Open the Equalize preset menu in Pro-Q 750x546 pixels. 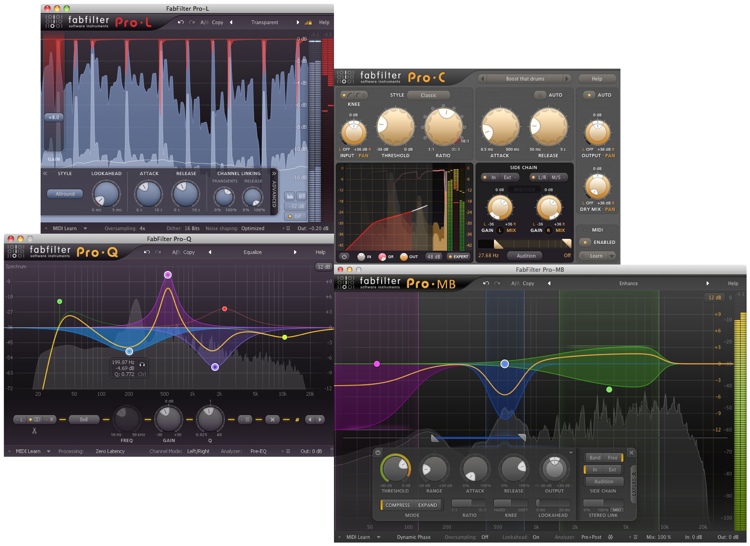pyautogui.click(x=253, y=252)
